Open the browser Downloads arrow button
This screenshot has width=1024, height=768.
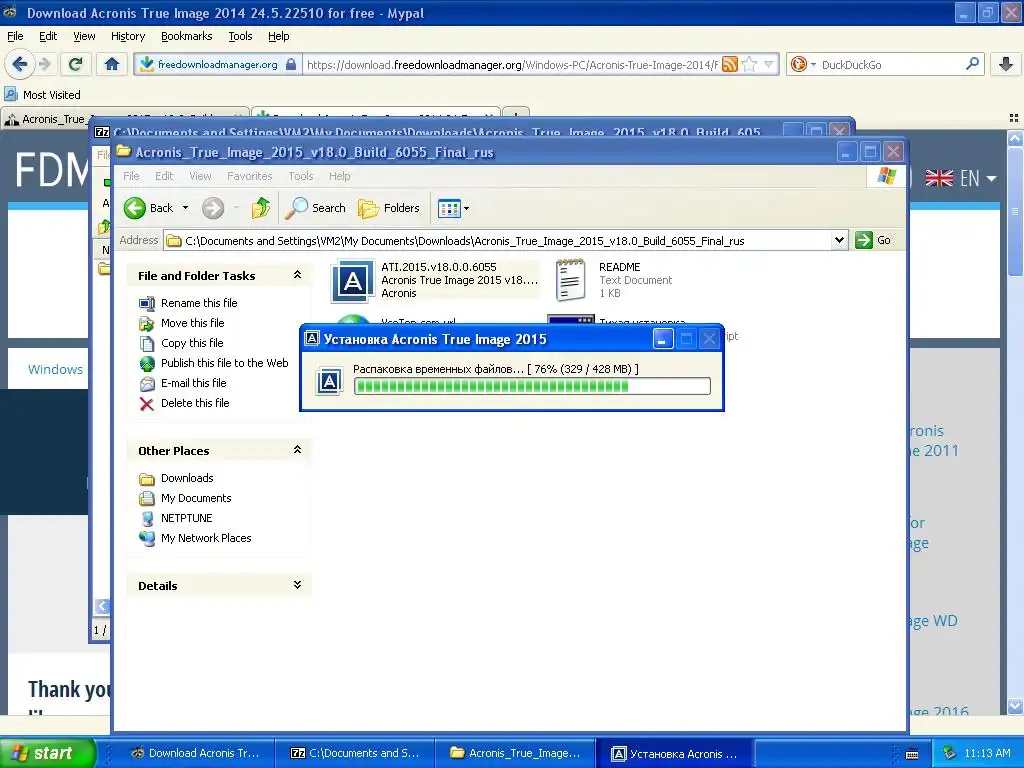(1006, 64)
